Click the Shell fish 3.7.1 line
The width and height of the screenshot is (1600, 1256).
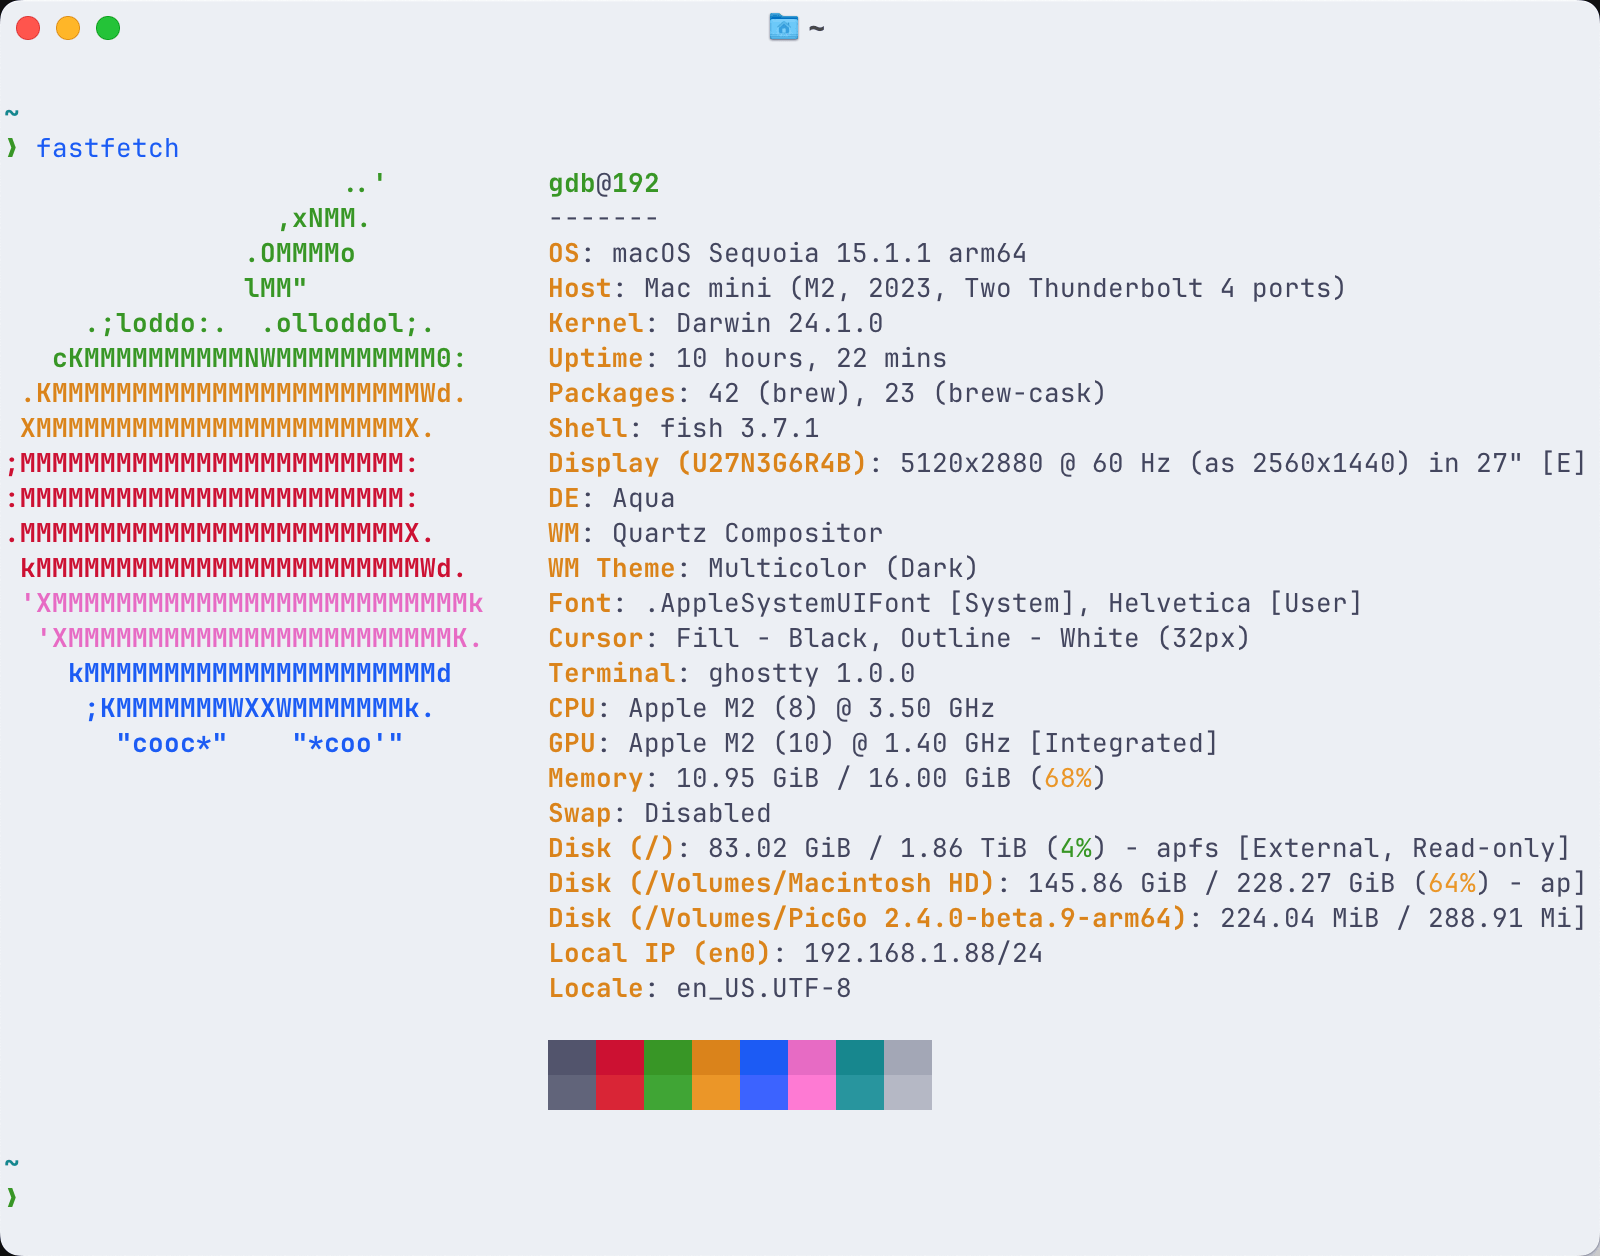[x=684, y=428]
